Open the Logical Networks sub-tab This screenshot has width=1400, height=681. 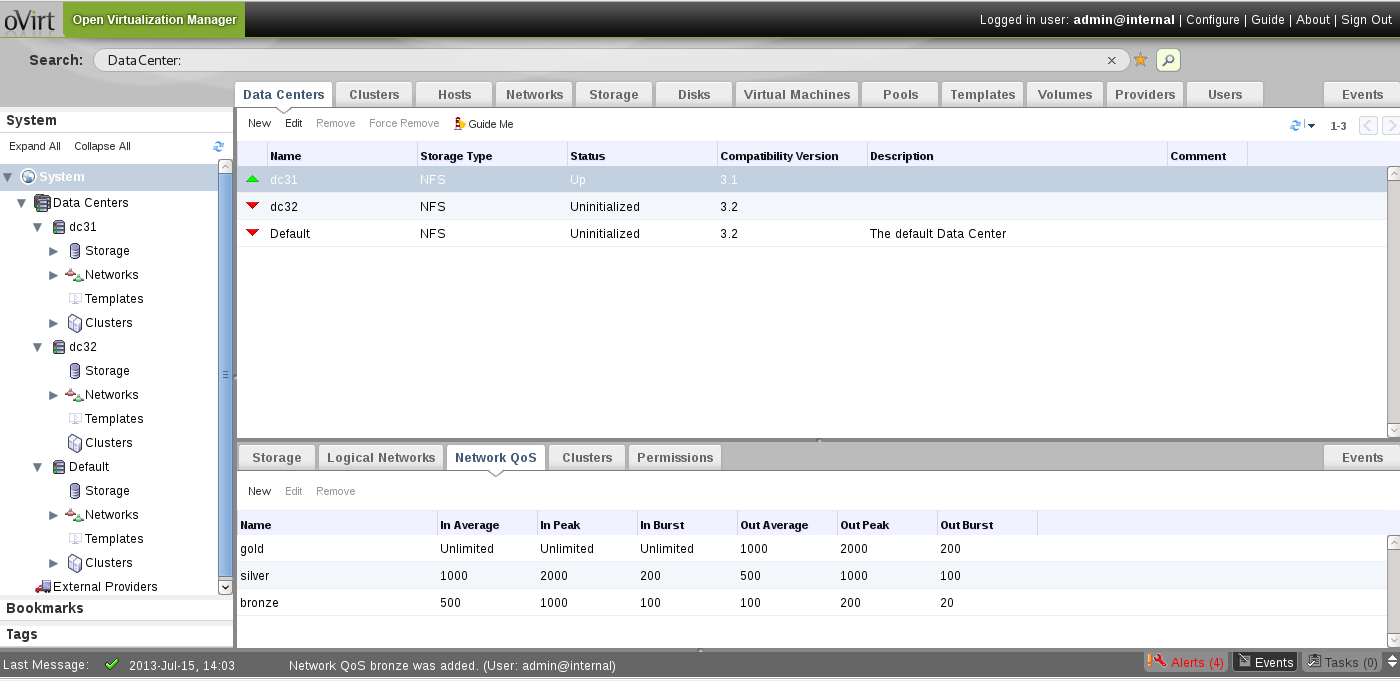381,457
